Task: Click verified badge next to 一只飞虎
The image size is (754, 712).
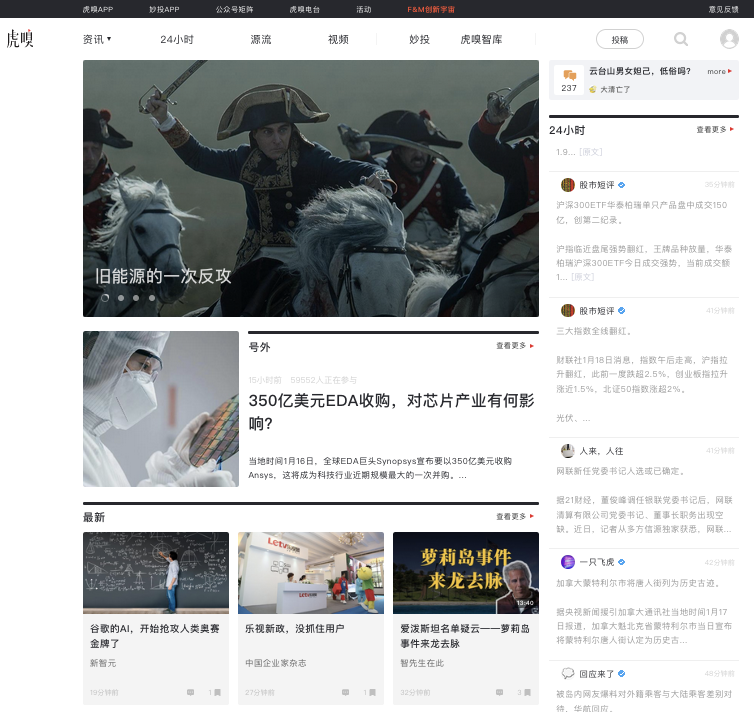Action: click(621, 562)
